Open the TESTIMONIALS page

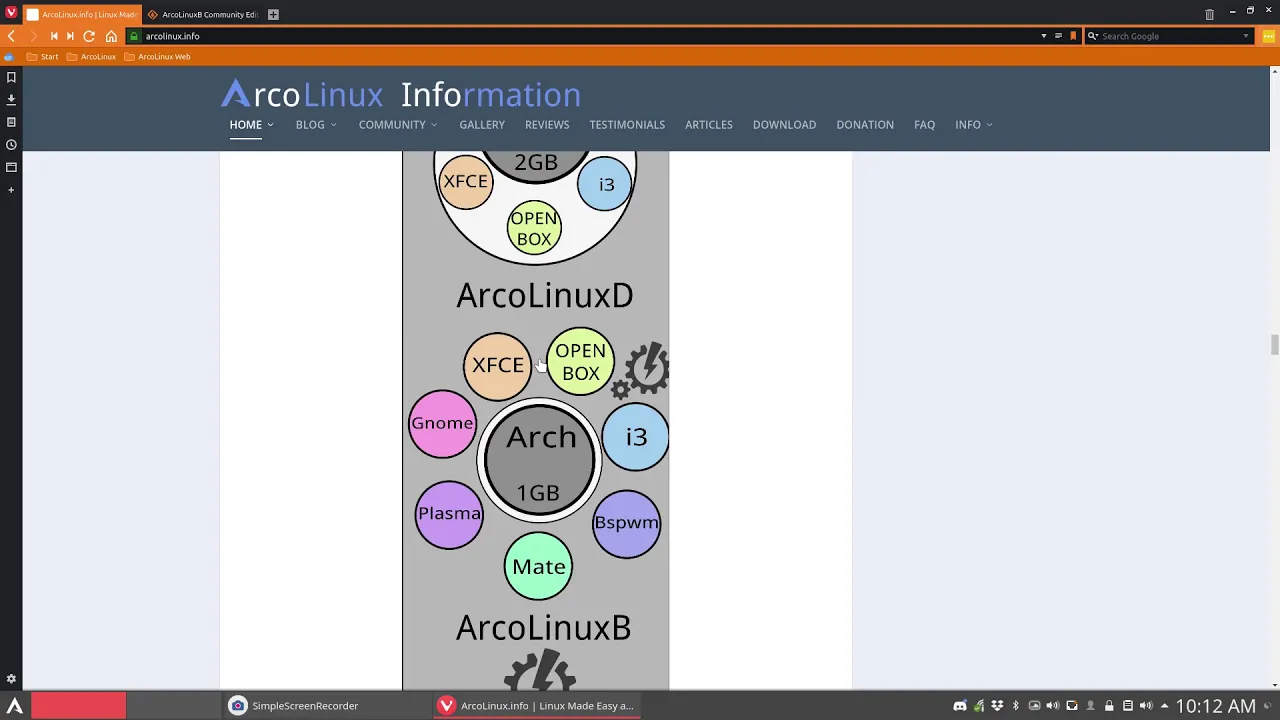tap(627, 125)
